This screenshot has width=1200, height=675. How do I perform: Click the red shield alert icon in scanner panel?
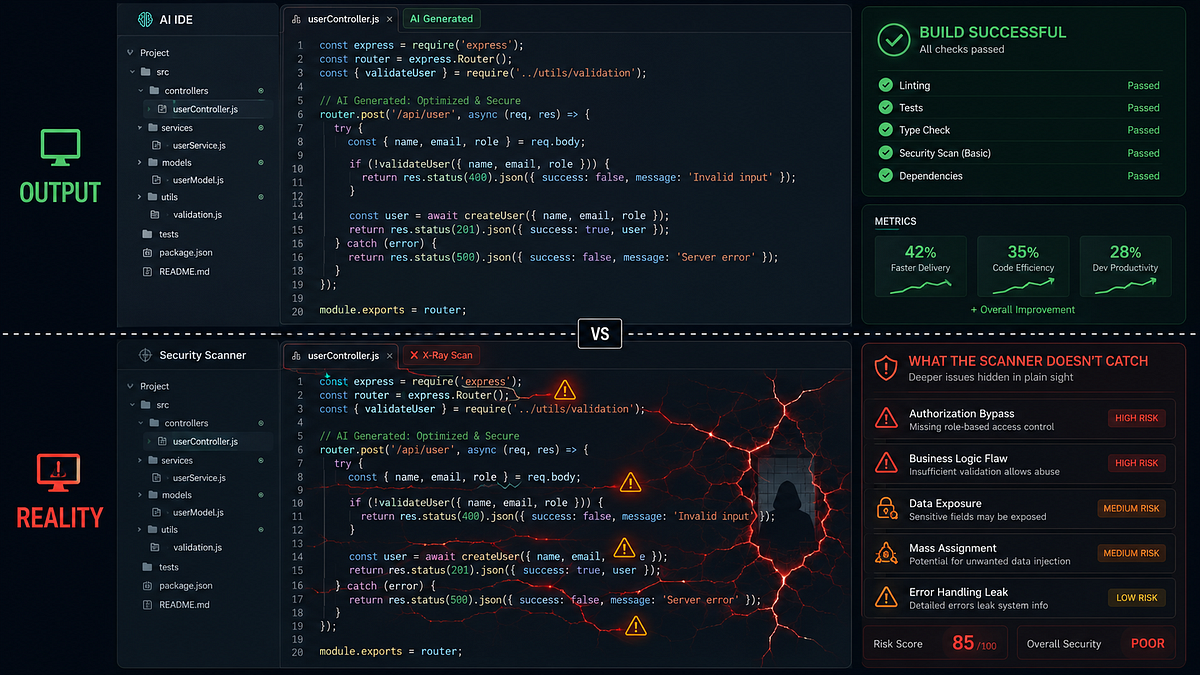(886, 369)
